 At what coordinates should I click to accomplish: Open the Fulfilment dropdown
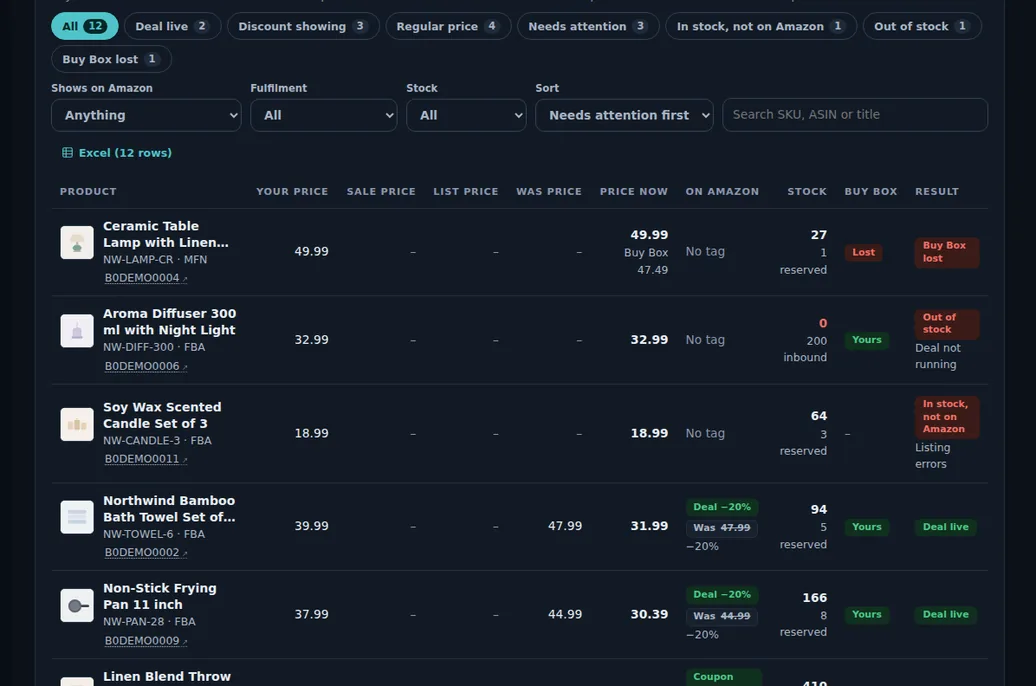(324, 115)
